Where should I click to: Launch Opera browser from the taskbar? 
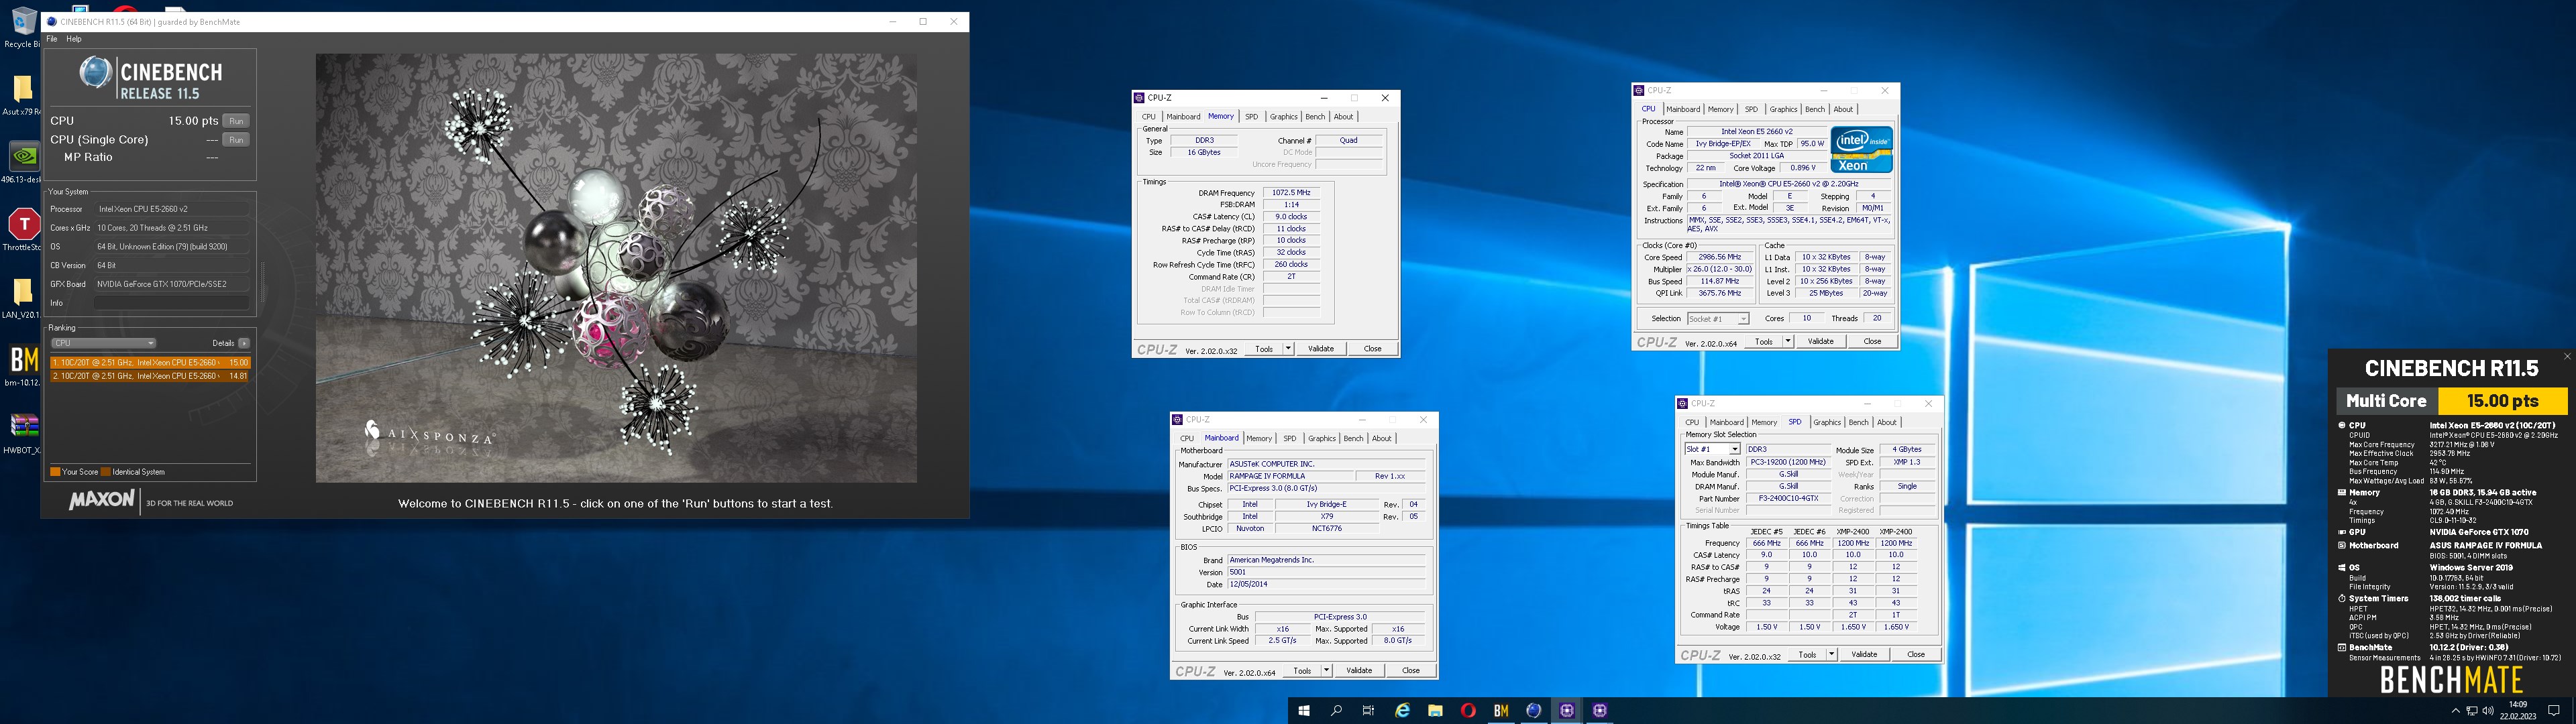pos(1468,710)
